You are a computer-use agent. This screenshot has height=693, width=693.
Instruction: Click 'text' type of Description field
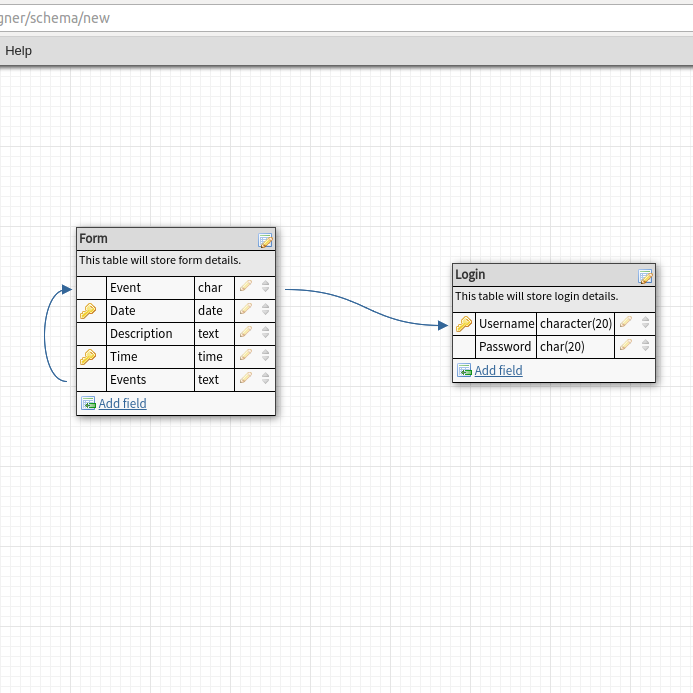click(x=214, y=334)
